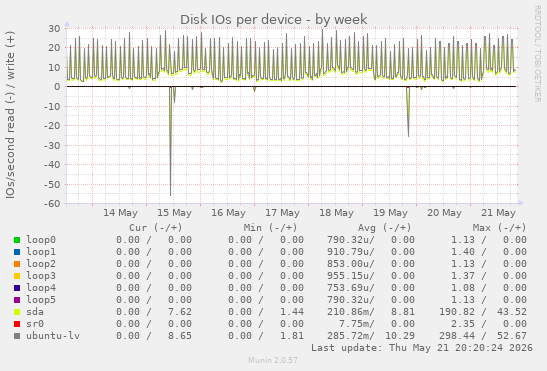The width and height of the screenshot is (547, 371).
Task: Select the loop2 device label
Action: pyautogui.click(x=41, y=264)
